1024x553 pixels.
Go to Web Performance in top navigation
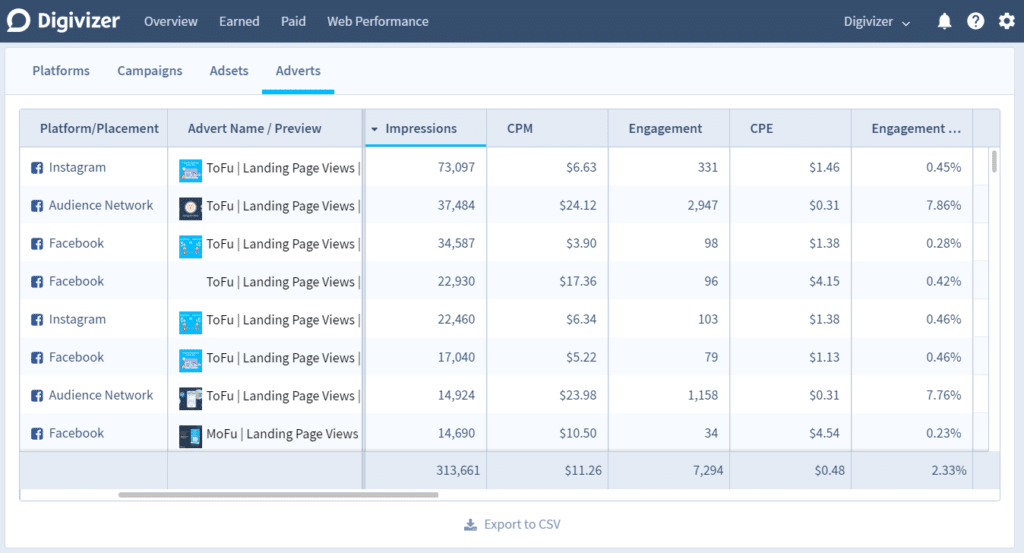[377, 22]
